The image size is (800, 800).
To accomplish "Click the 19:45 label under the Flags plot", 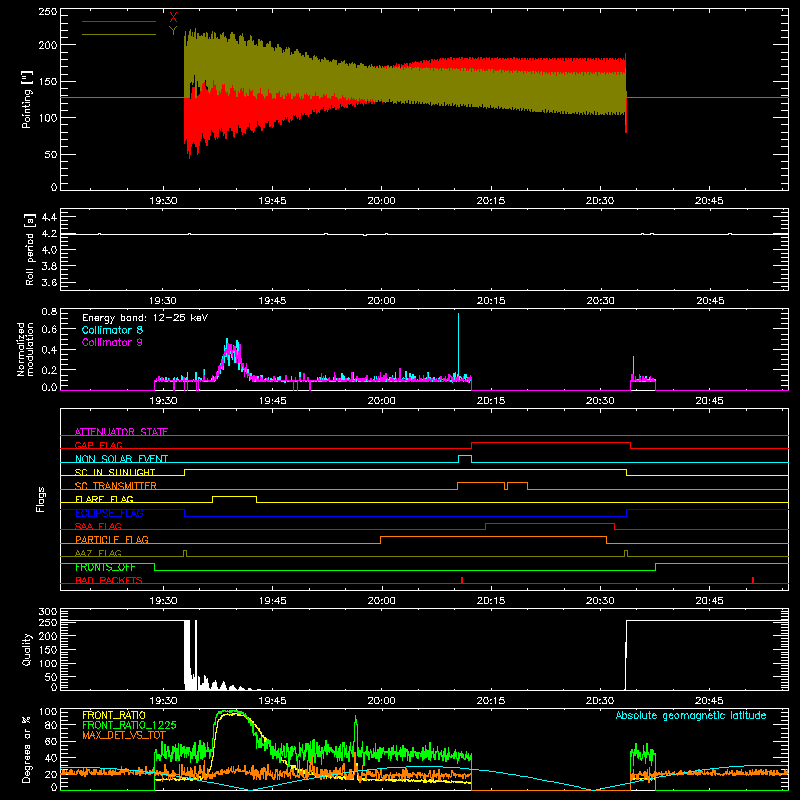I will (272, 601).
